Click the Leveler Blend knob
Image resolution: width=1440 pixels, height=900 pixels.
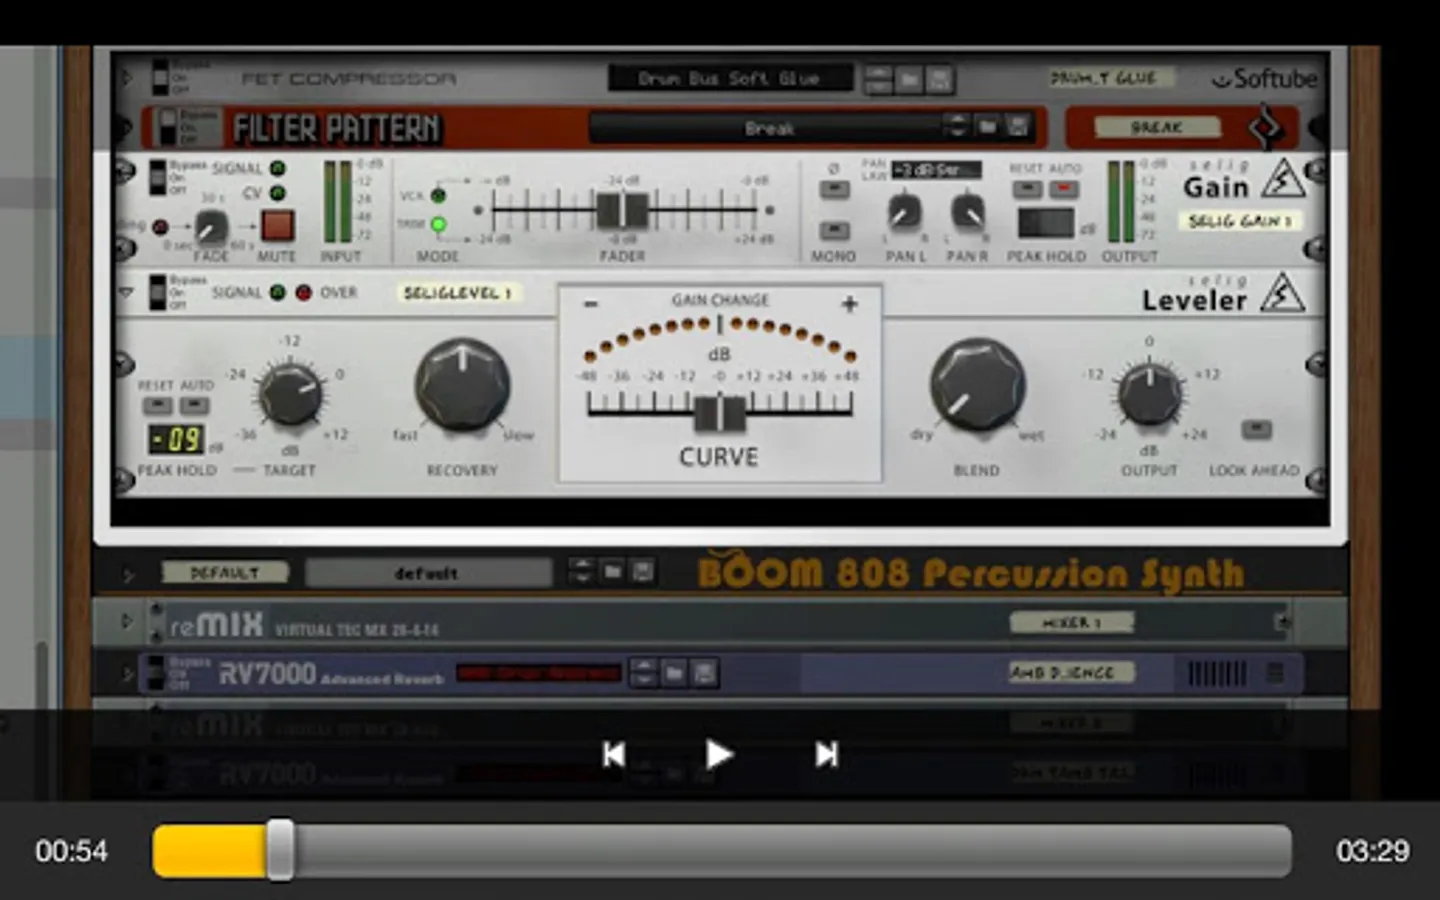pyautogui.click(x=977, y=385)
